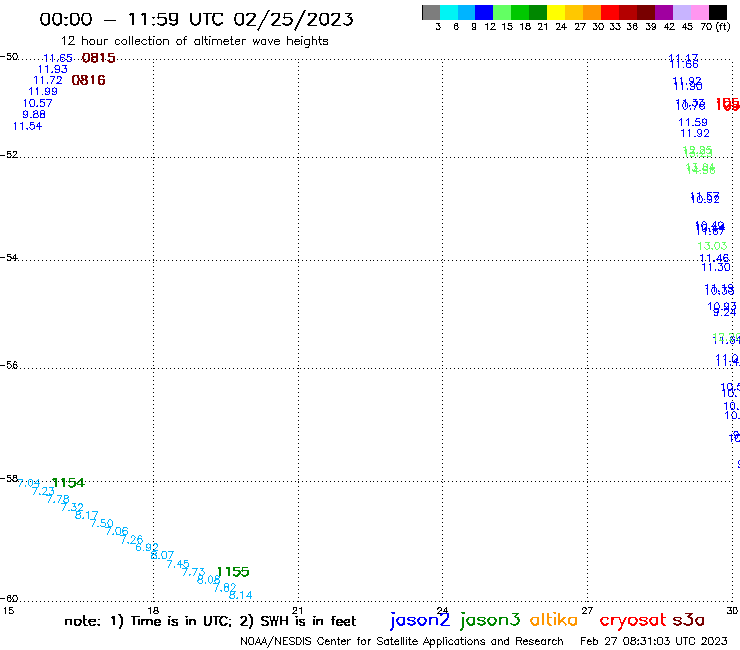Click the 7.73 wave height value
Screen dimensions: 740x650
pyautogui.click(x=193, y=572)
